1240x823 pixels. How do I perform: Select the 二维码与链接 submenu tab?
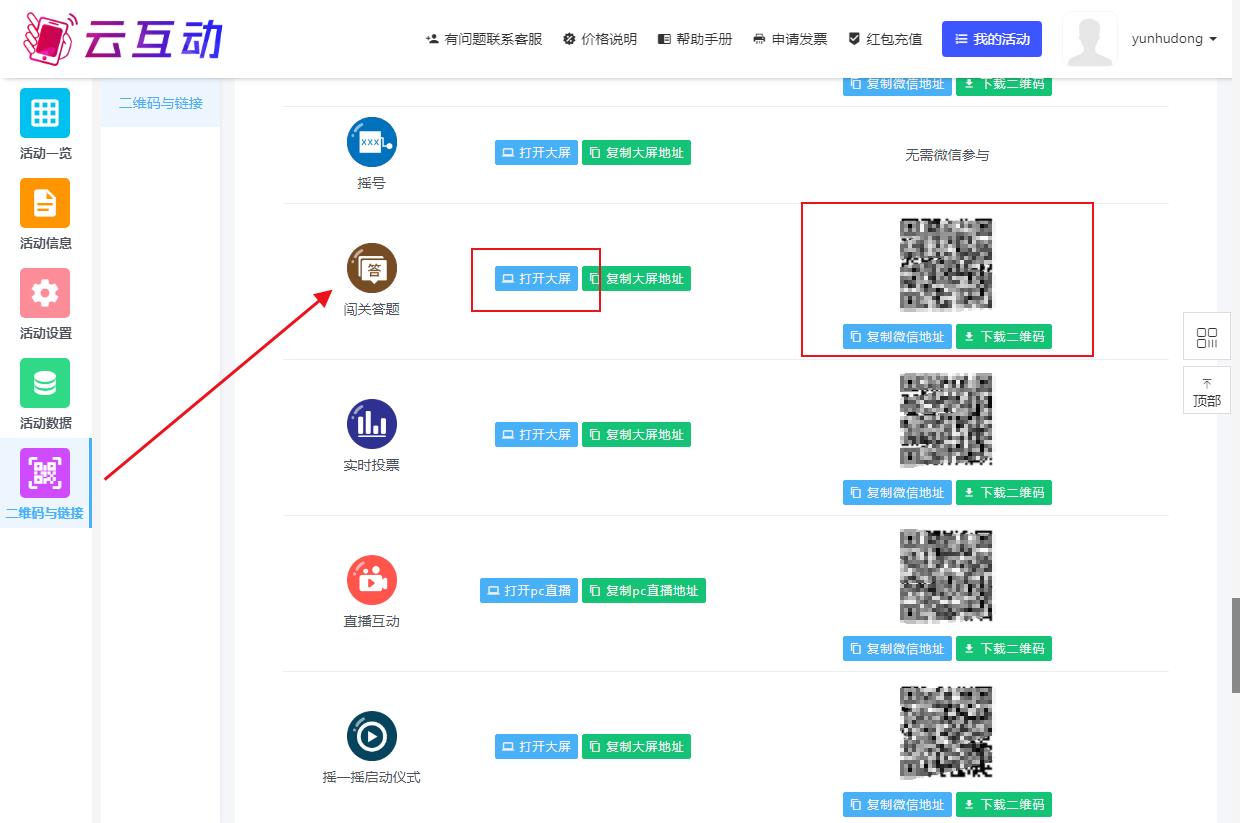tap(160, 103)
